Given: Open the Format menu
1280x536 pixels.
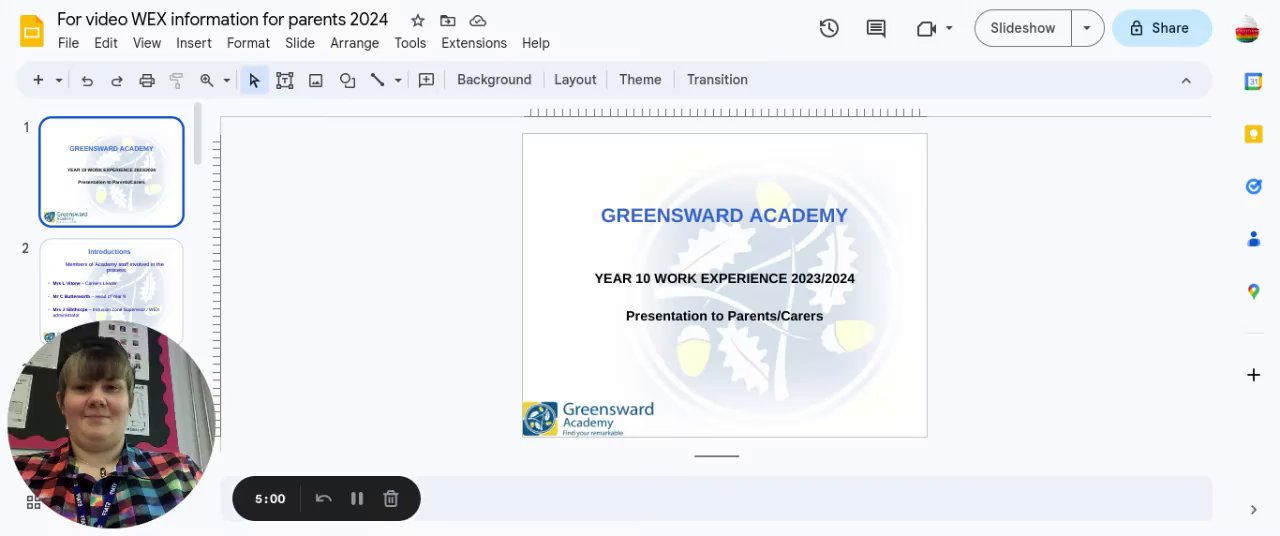Looking at the screenshot, I should pos(248,43).
